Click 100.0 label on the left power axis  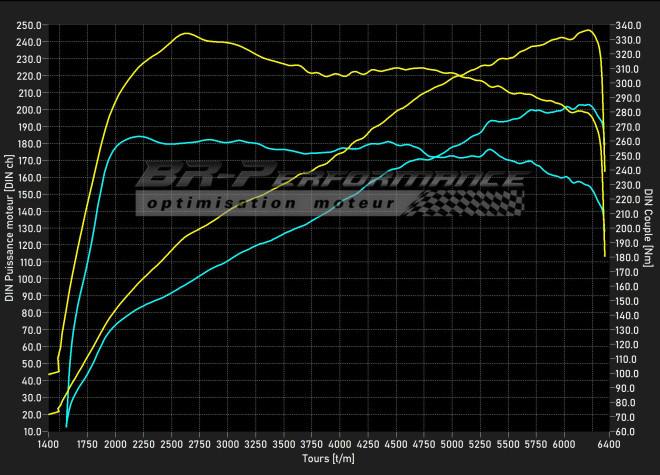[x=30, y=279]
